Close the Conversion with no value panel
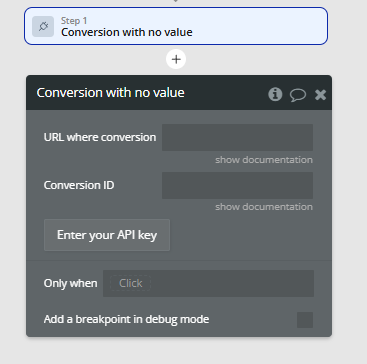The height and width of the screenshot is (364, 367). [320, 95]
